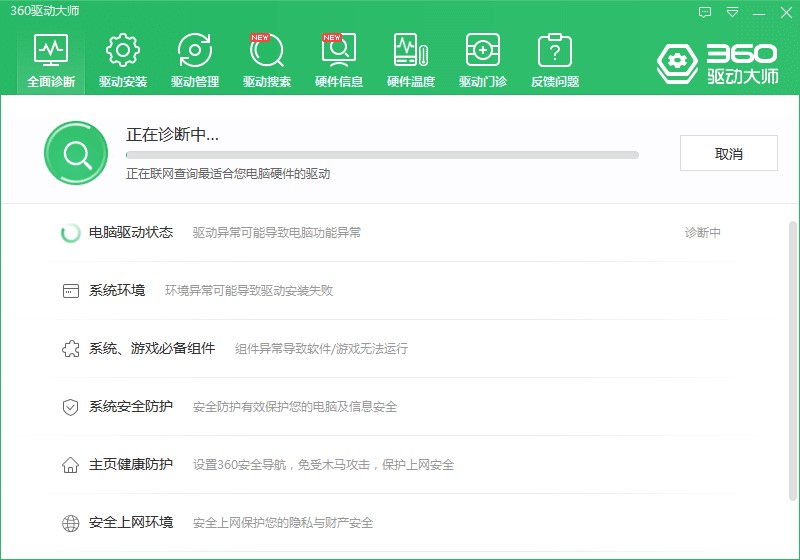
Task: Click the 取消 button
Action: [728, 154]
